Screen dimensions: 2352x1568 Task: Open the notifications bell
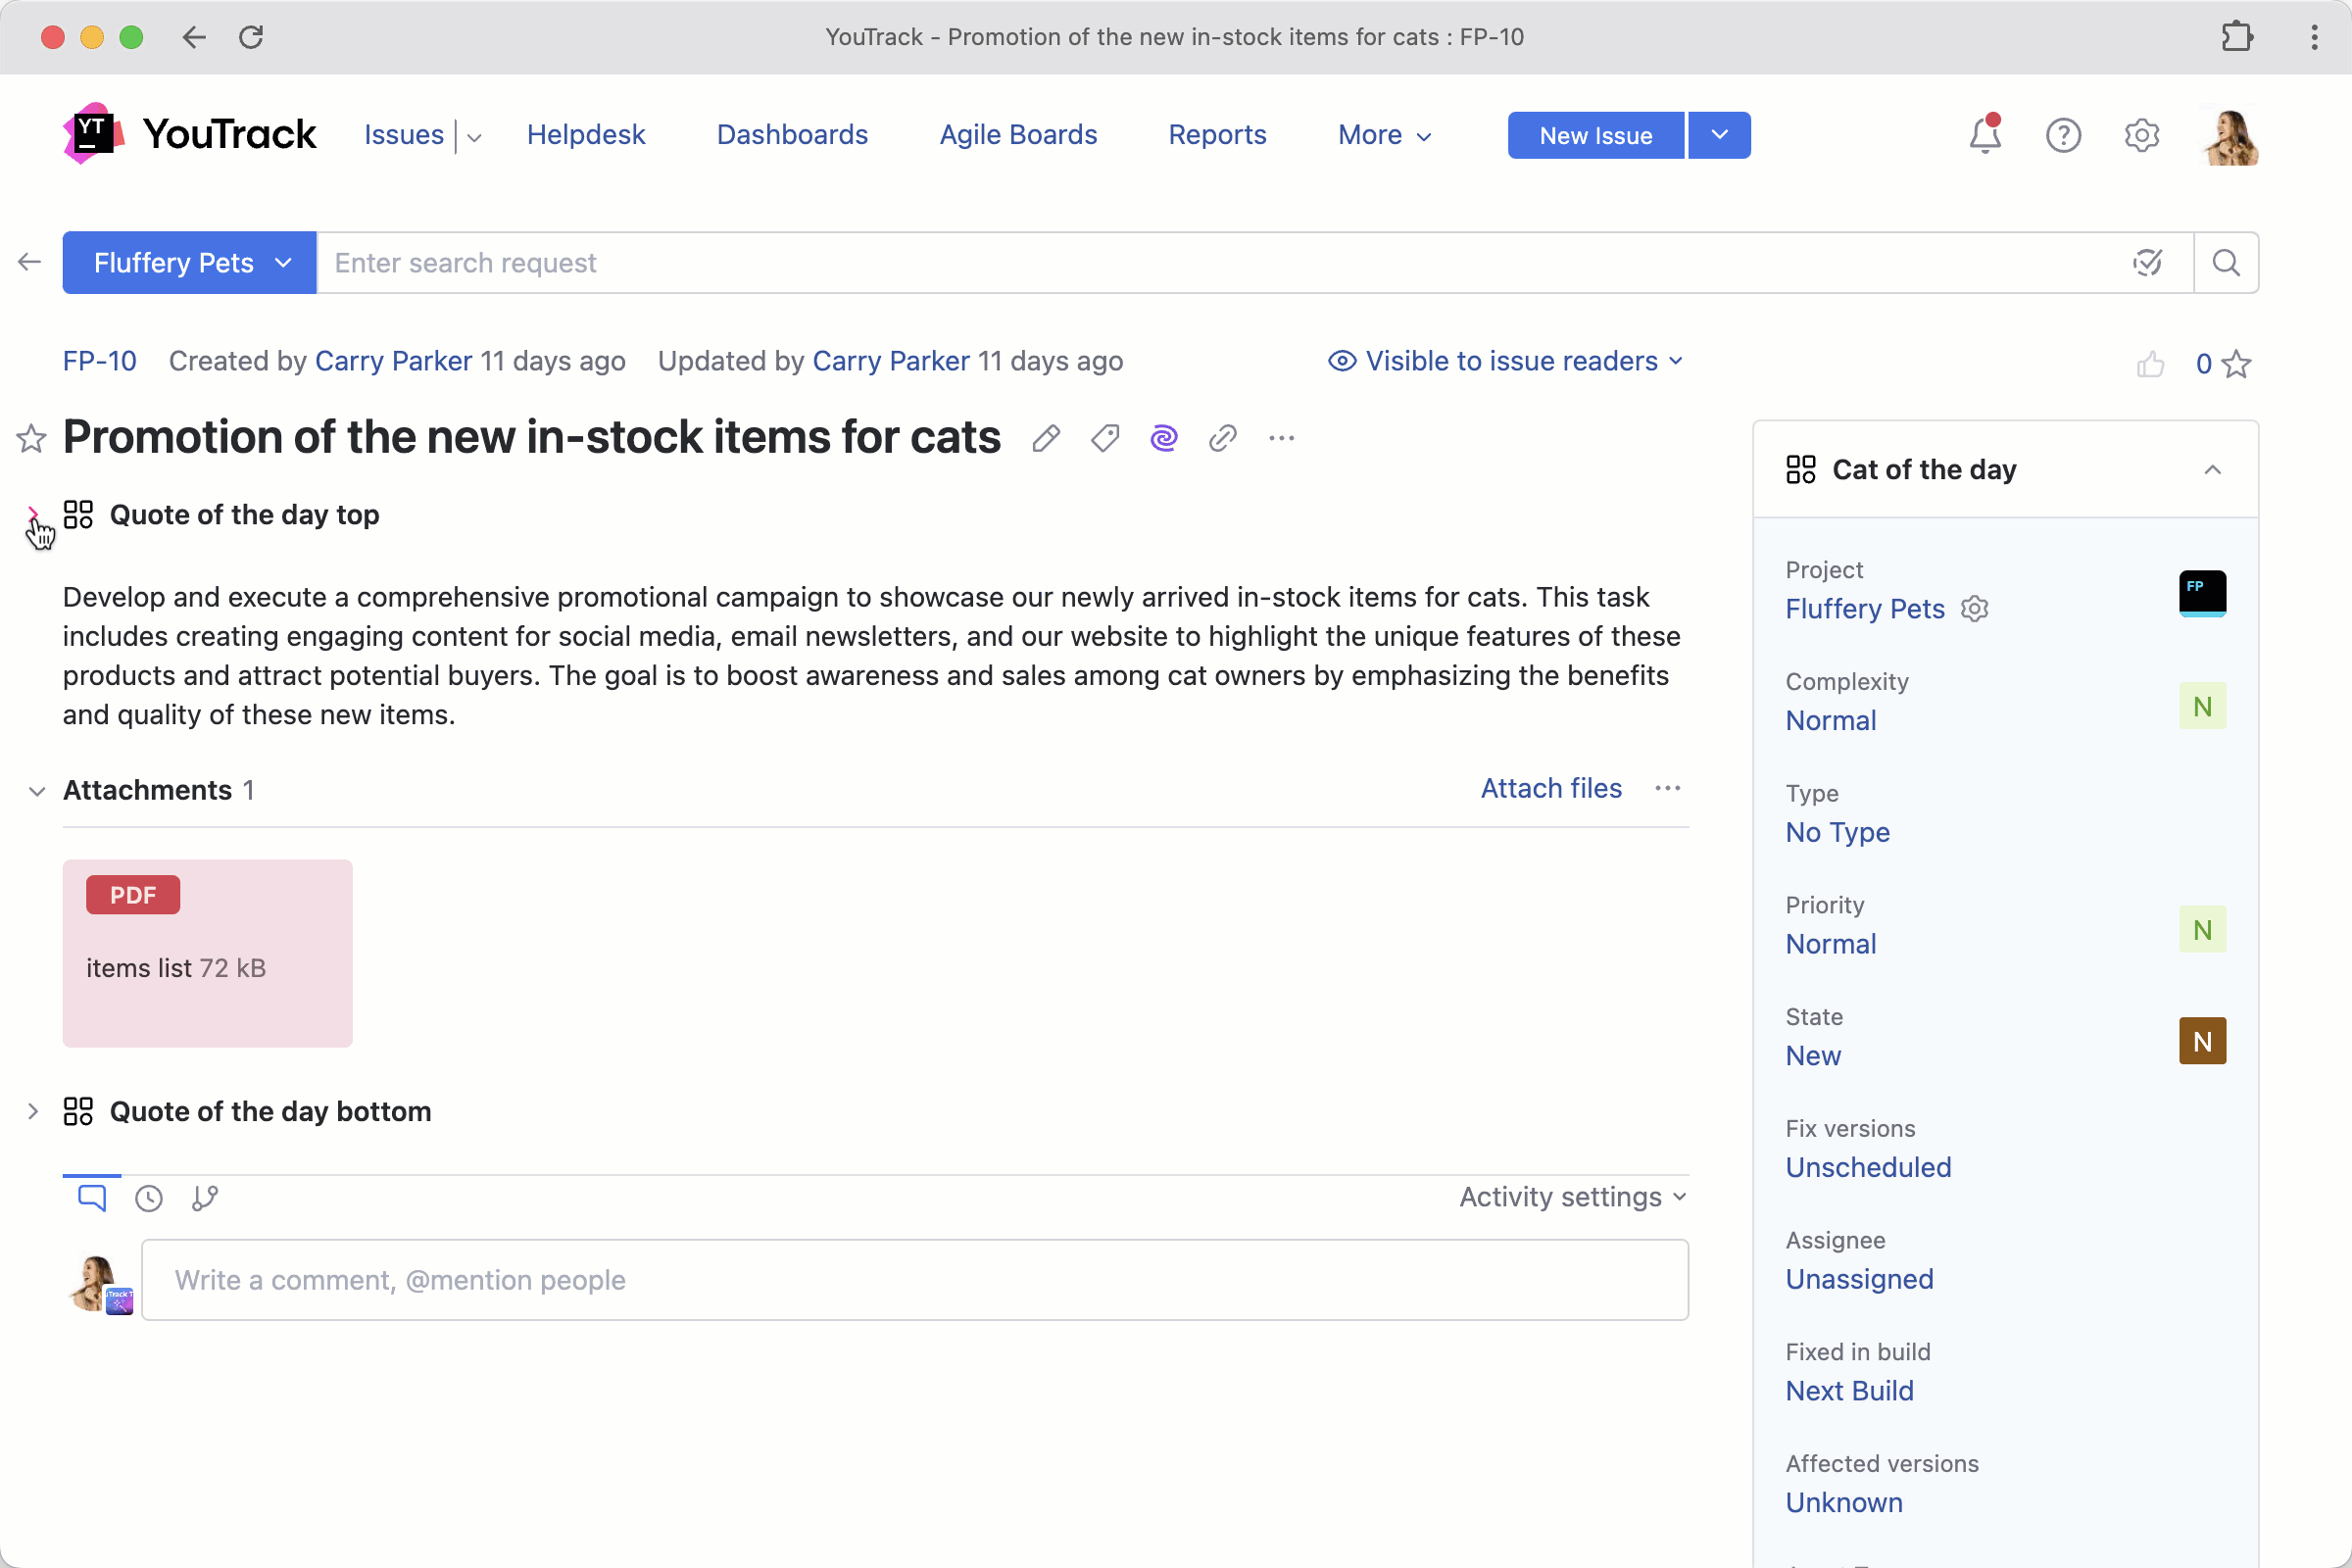click(x=1984, y=135)
